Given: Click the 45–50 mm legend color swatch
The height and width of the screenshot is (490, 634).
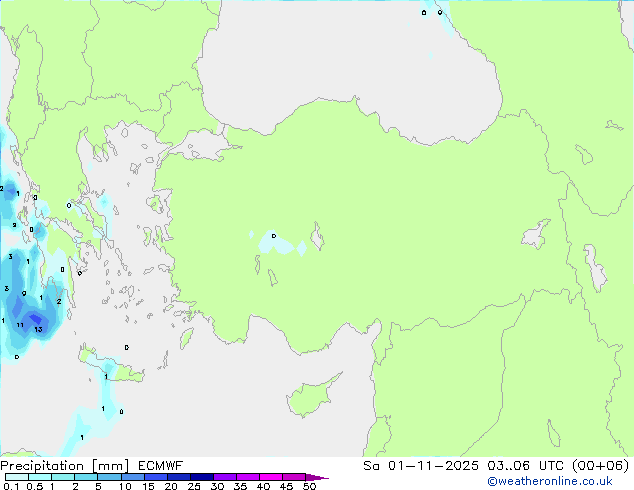Looking at the screenshot, I should pos(294,477).
